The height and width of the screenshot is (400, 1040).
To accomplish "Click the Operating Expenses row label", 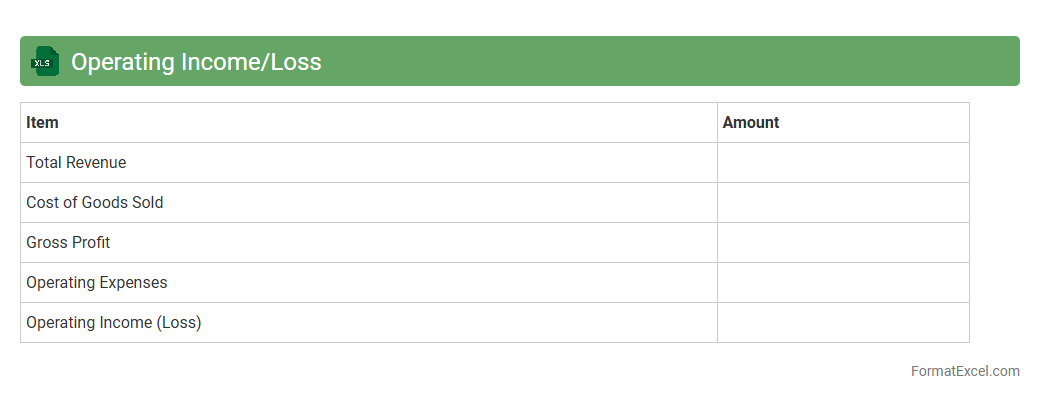I will pos(97,282).
